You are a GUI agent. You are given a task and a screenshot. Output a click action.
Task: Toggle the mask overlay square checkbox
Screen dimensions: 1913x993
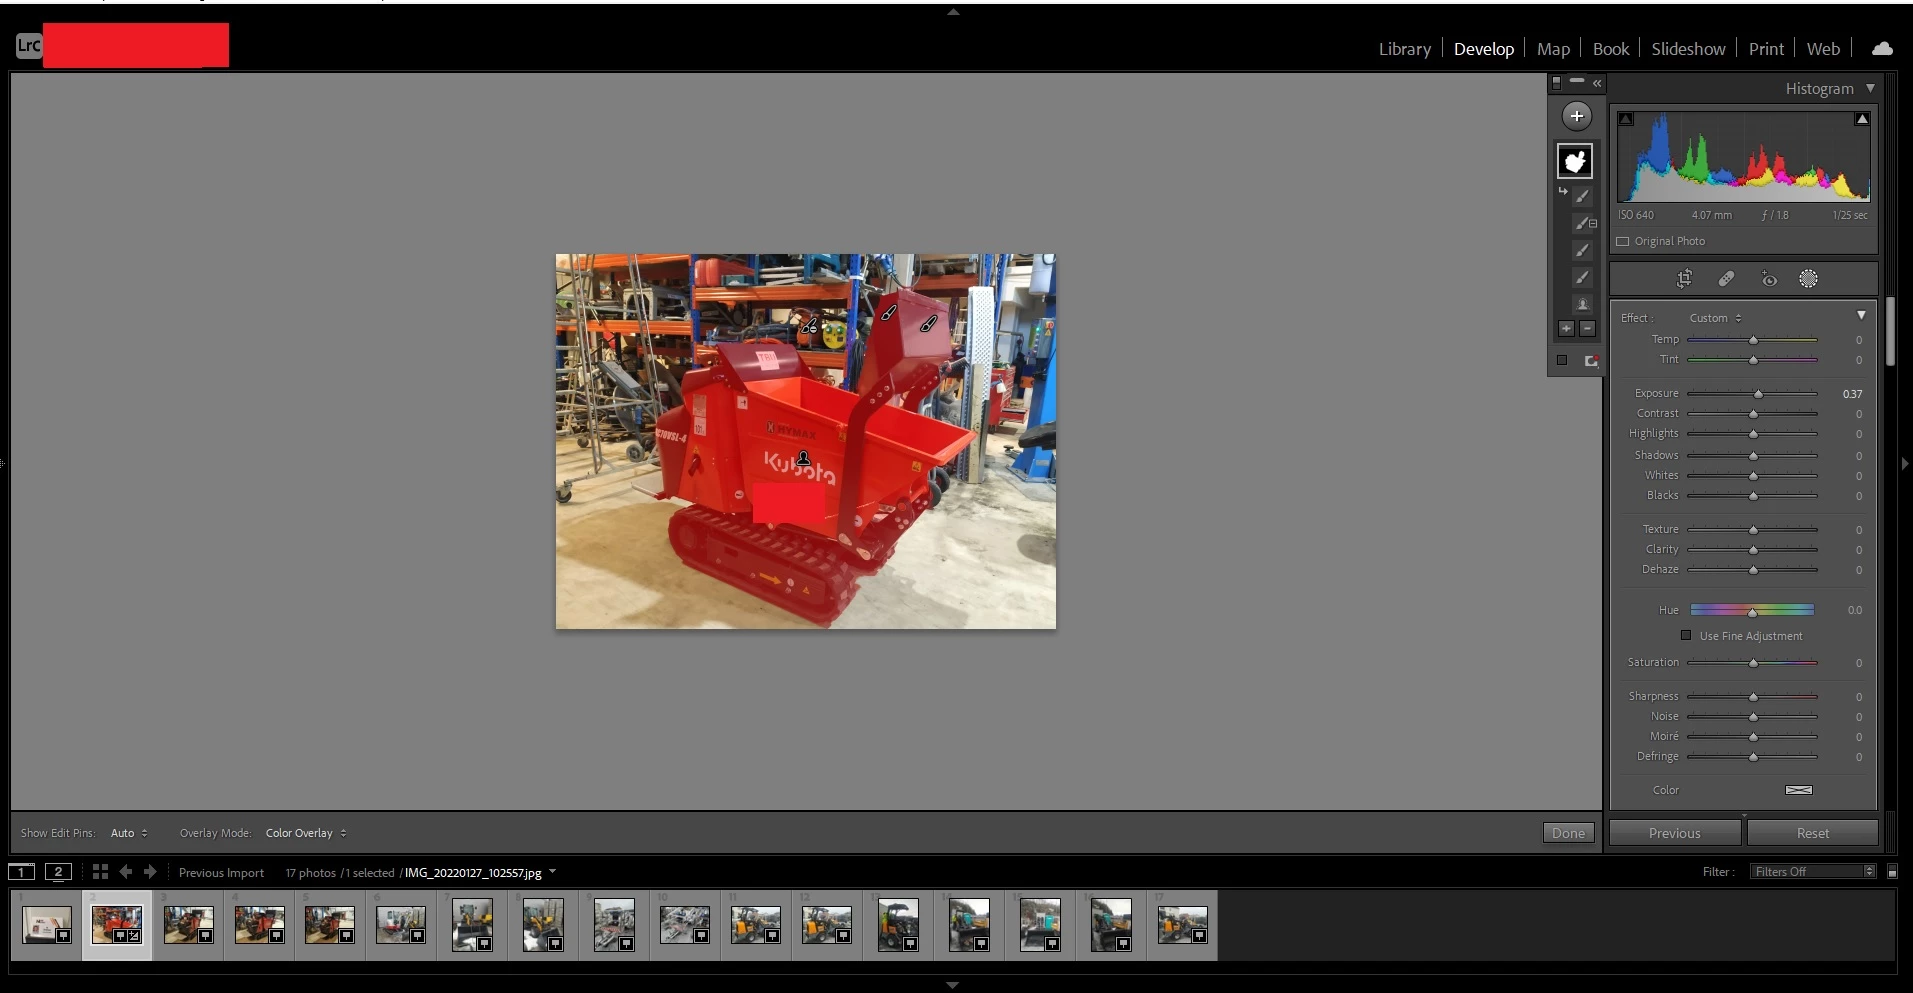1562,360
